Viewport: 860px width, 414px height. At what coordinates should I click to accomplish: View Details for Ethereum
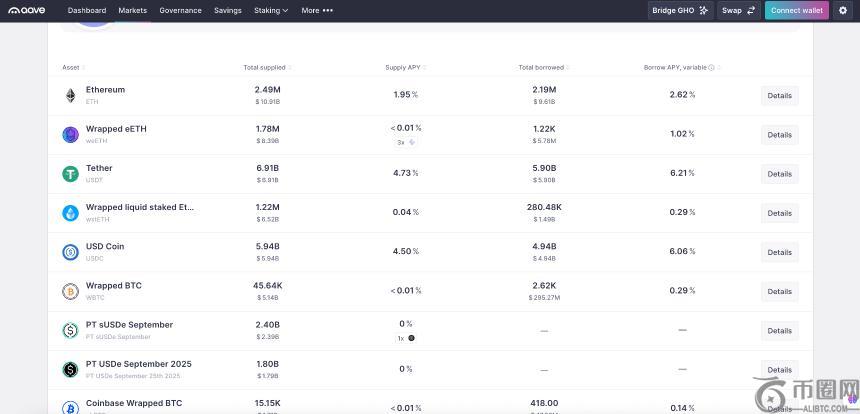point(779,96)
